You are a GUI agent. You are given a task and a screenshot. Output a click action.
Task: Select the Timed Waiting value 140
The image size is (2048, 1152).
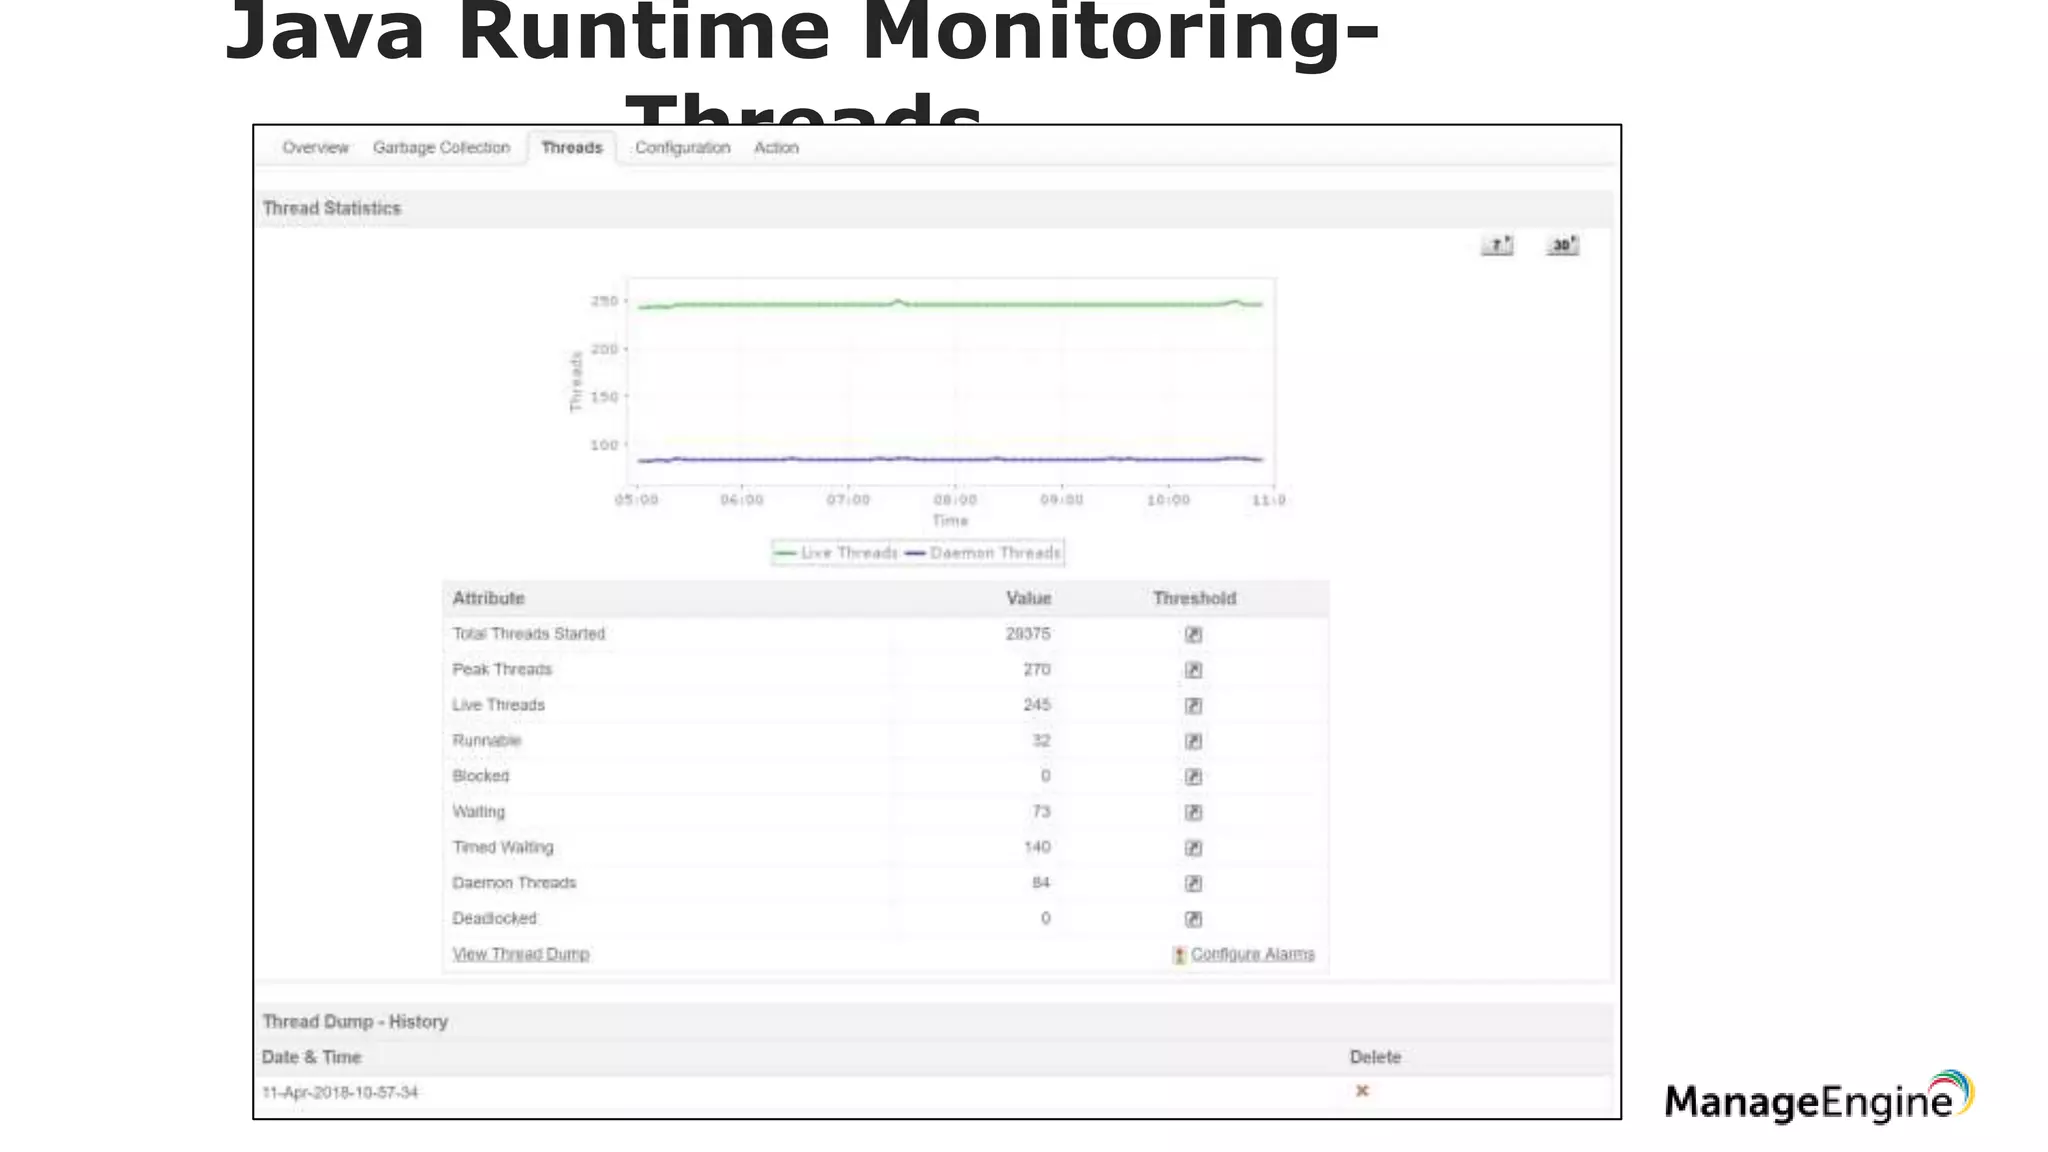(x=1037, y=847)
